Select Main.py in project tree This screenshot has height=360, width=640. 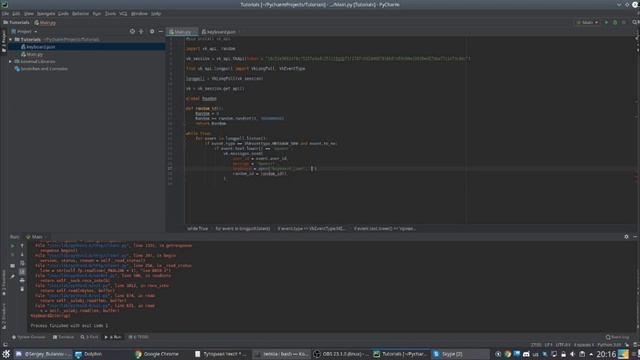(32, 54)
